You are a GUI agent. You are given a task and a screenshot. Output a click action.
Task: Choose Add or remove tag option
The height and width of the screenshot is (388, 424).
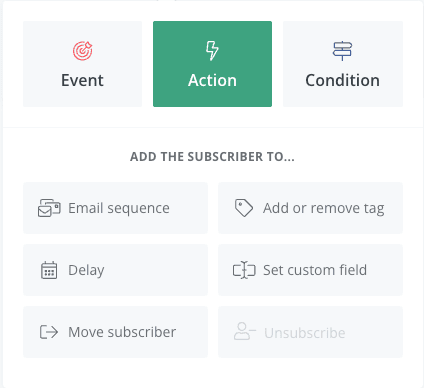click(x=310, y=208)
